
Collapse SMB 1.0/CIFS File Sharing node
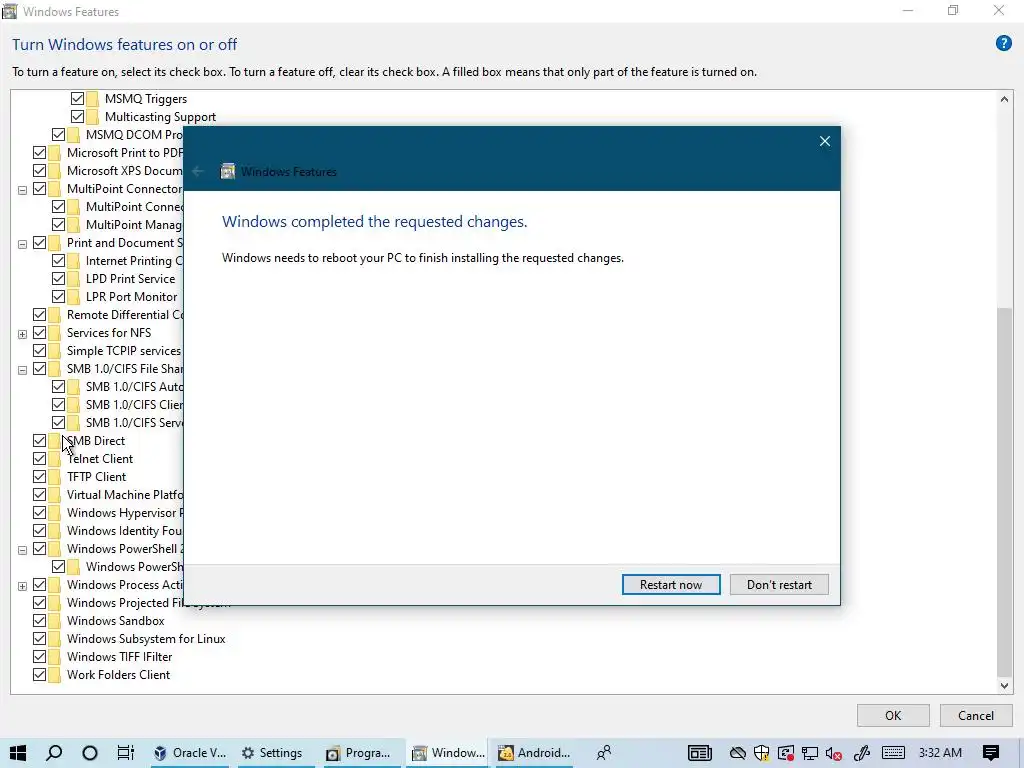pyautogui.click(x=22, y=370)
